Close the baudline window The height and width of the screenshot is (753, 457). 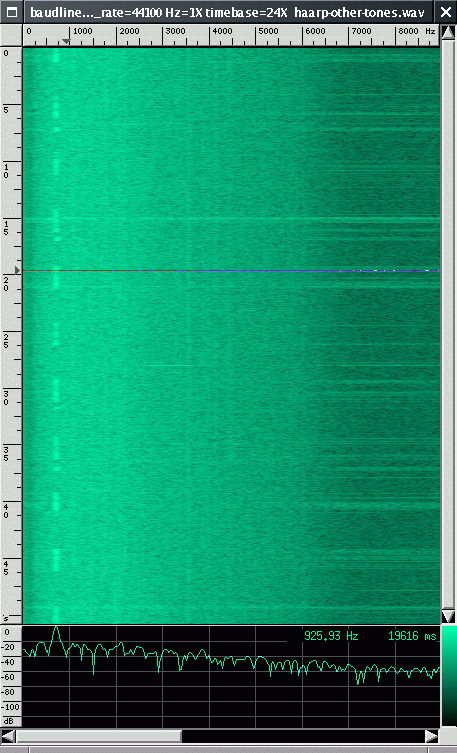click(445, 12)
